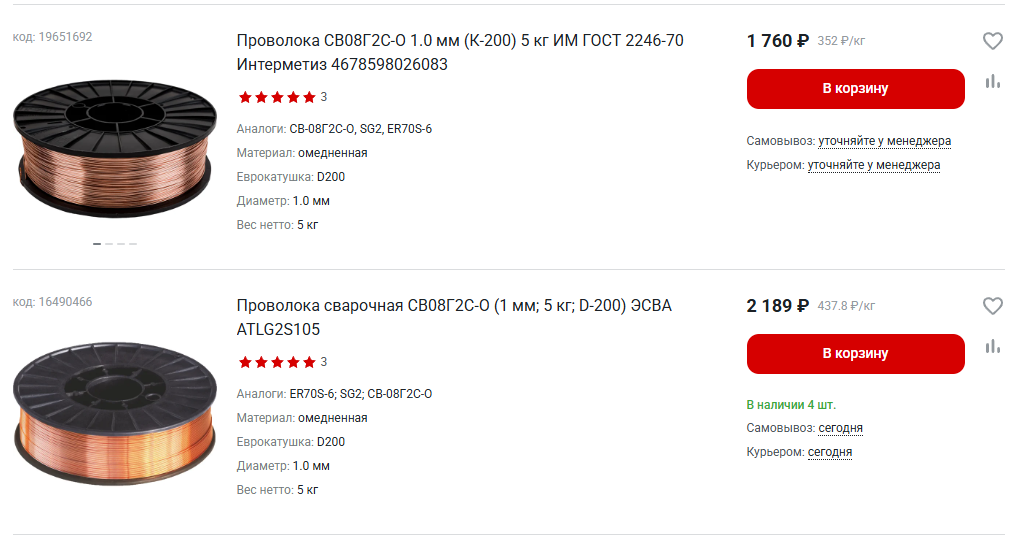The height and width of the screenshot is (543, 1014).
Task: Click courier 'уточняйте у менеджера' link
Action: 873,165
